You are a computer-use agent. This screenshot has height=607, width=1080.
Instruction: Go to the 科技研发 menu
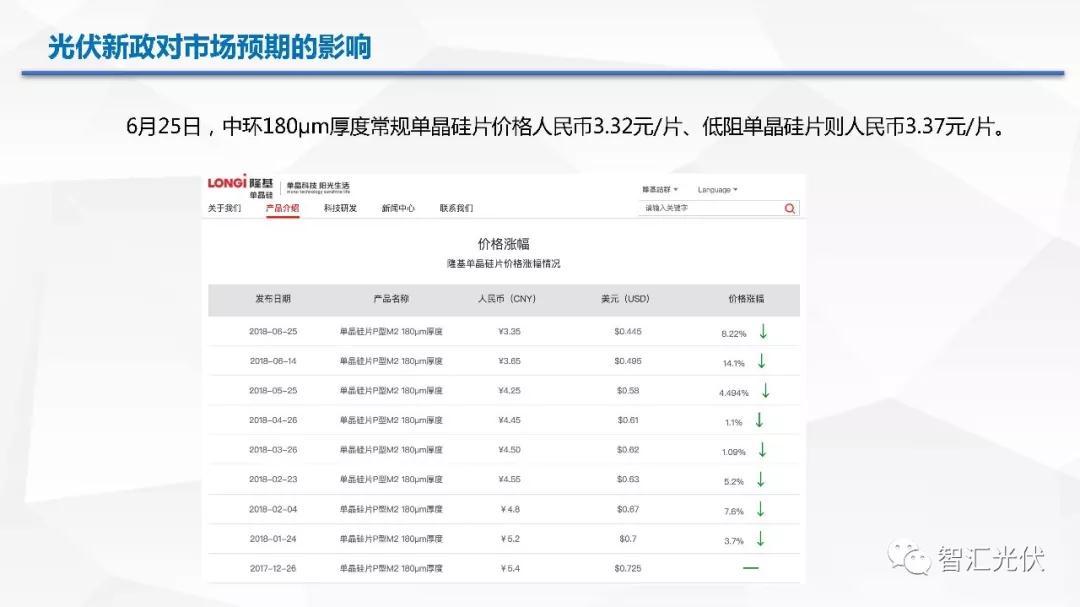(x=340, y=208)
